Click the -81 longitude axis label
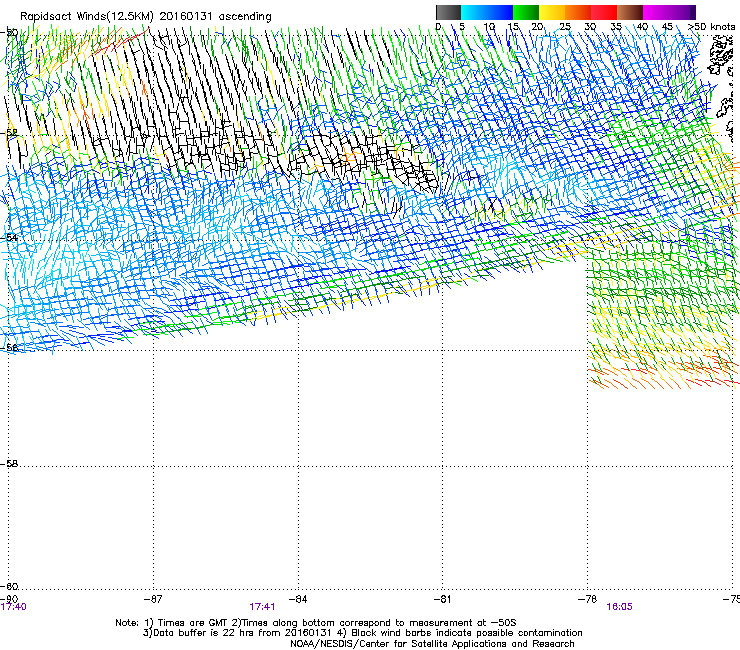 pos(442,599)
